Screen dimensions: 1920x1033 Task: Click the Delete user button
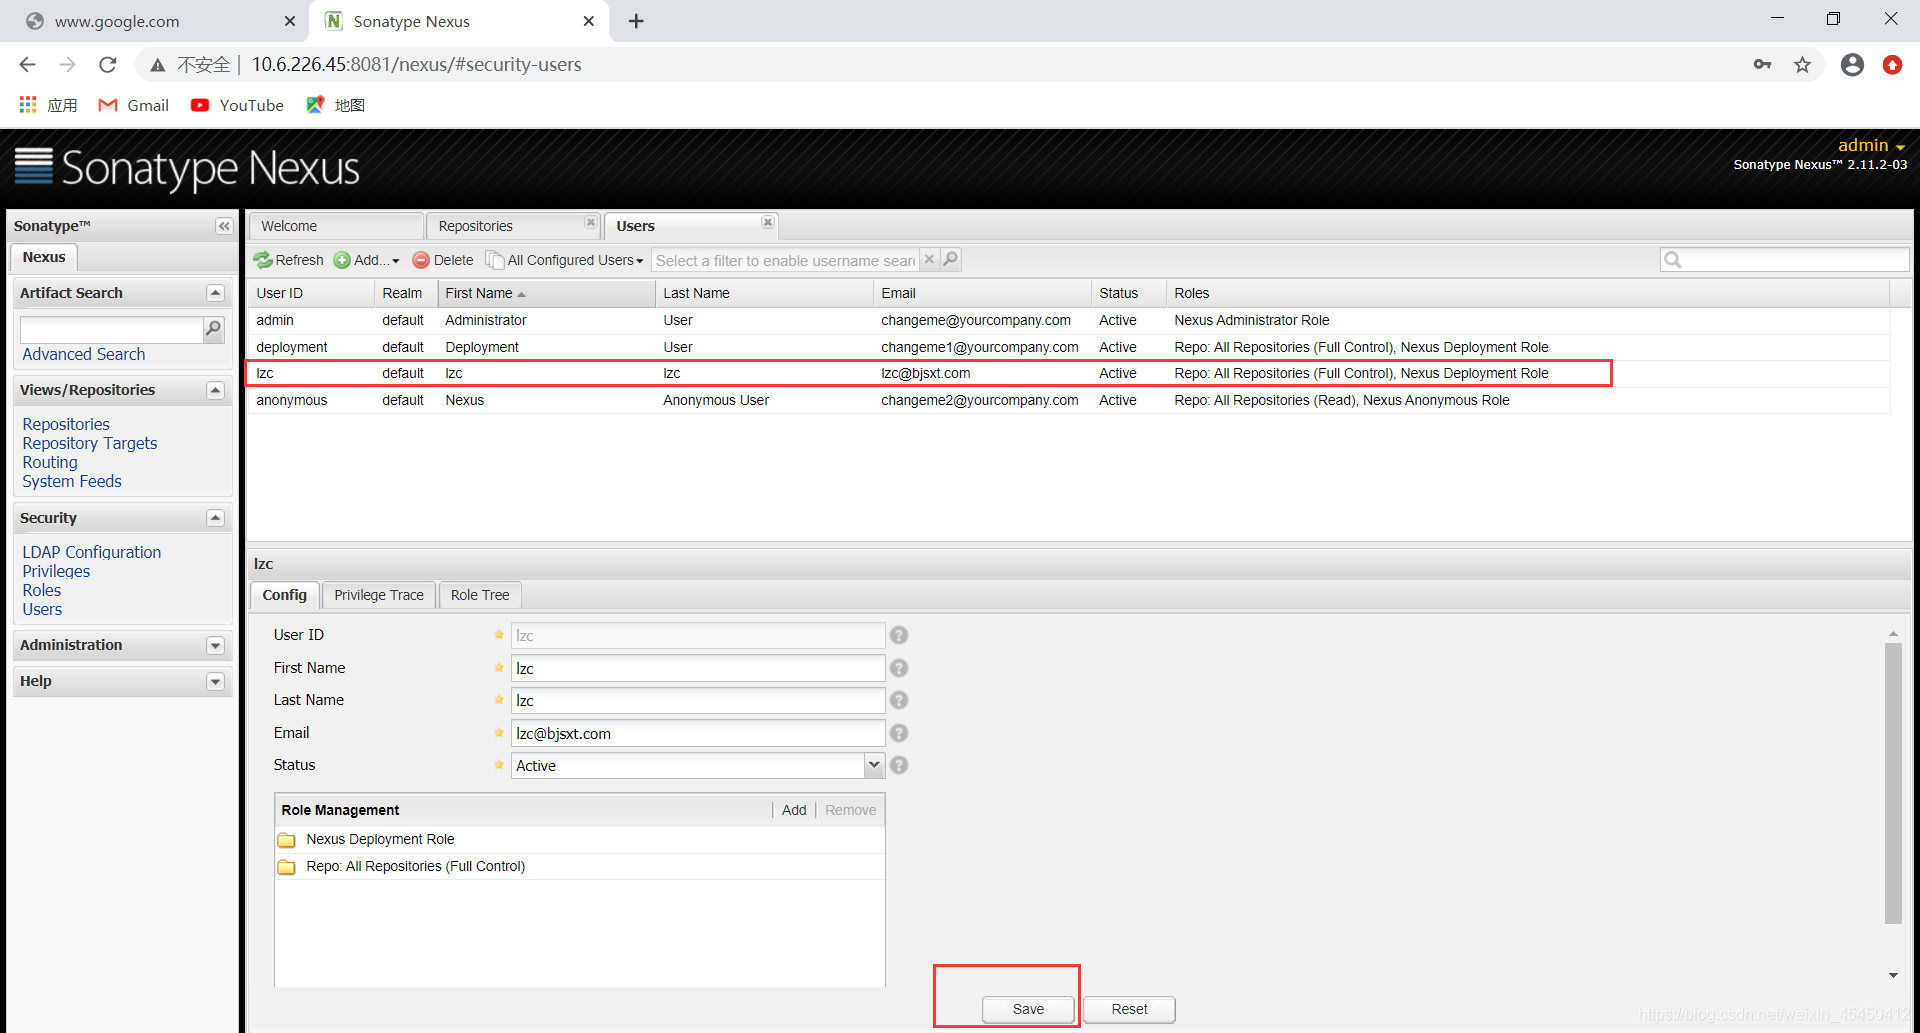pos(443,260)
